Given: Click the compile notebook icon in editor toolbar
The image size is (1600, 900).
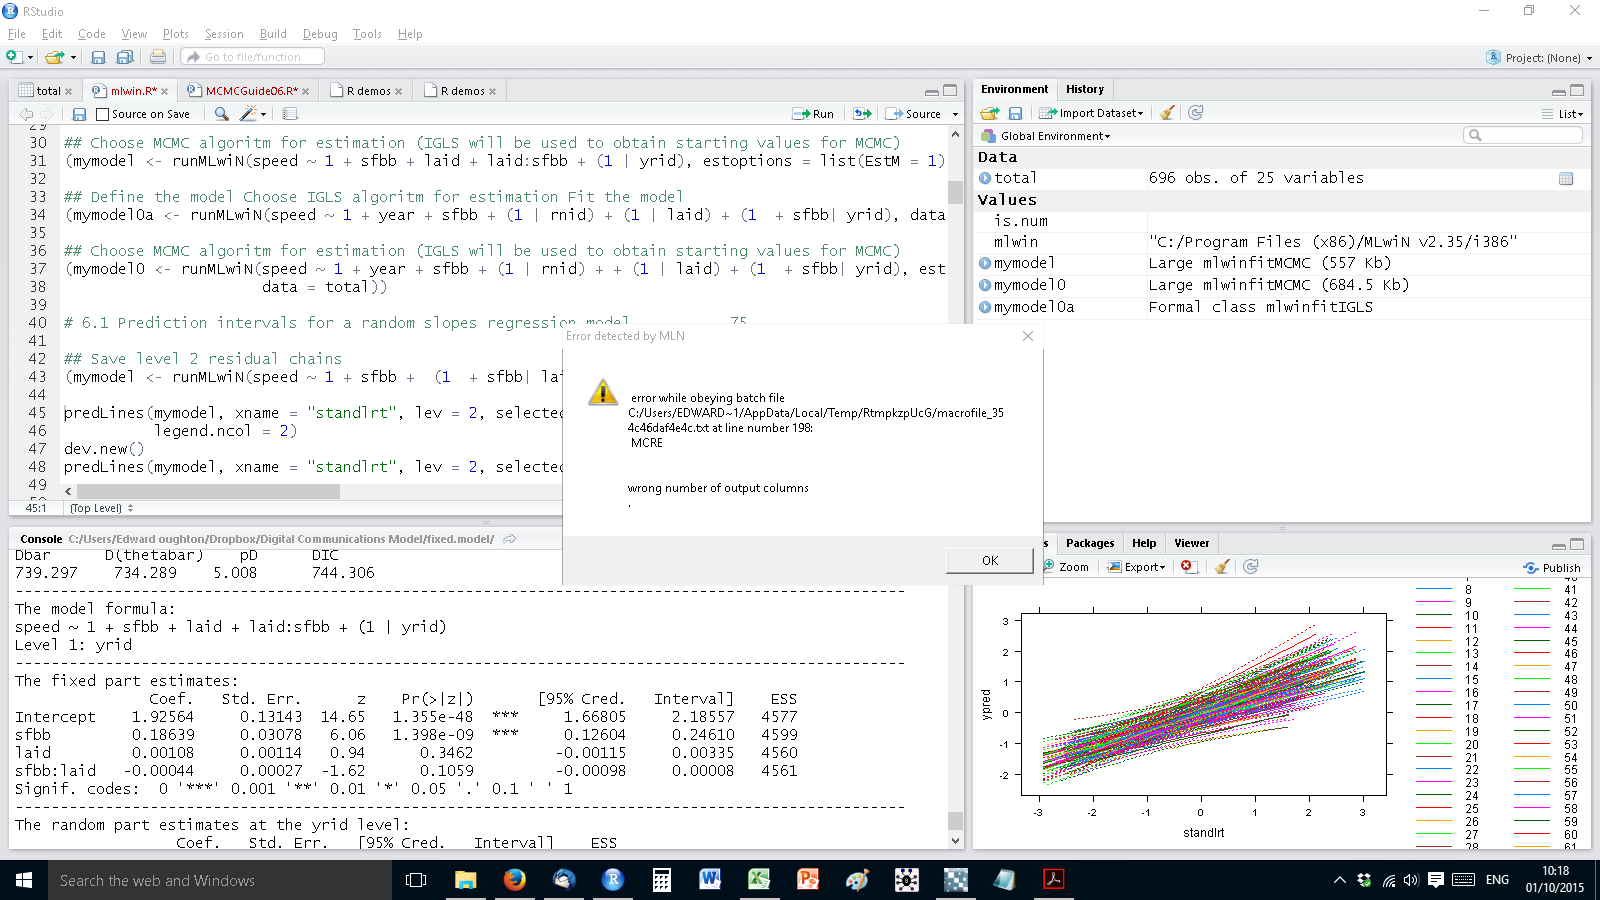Looking at the screenshot, I should coord(290,114).
